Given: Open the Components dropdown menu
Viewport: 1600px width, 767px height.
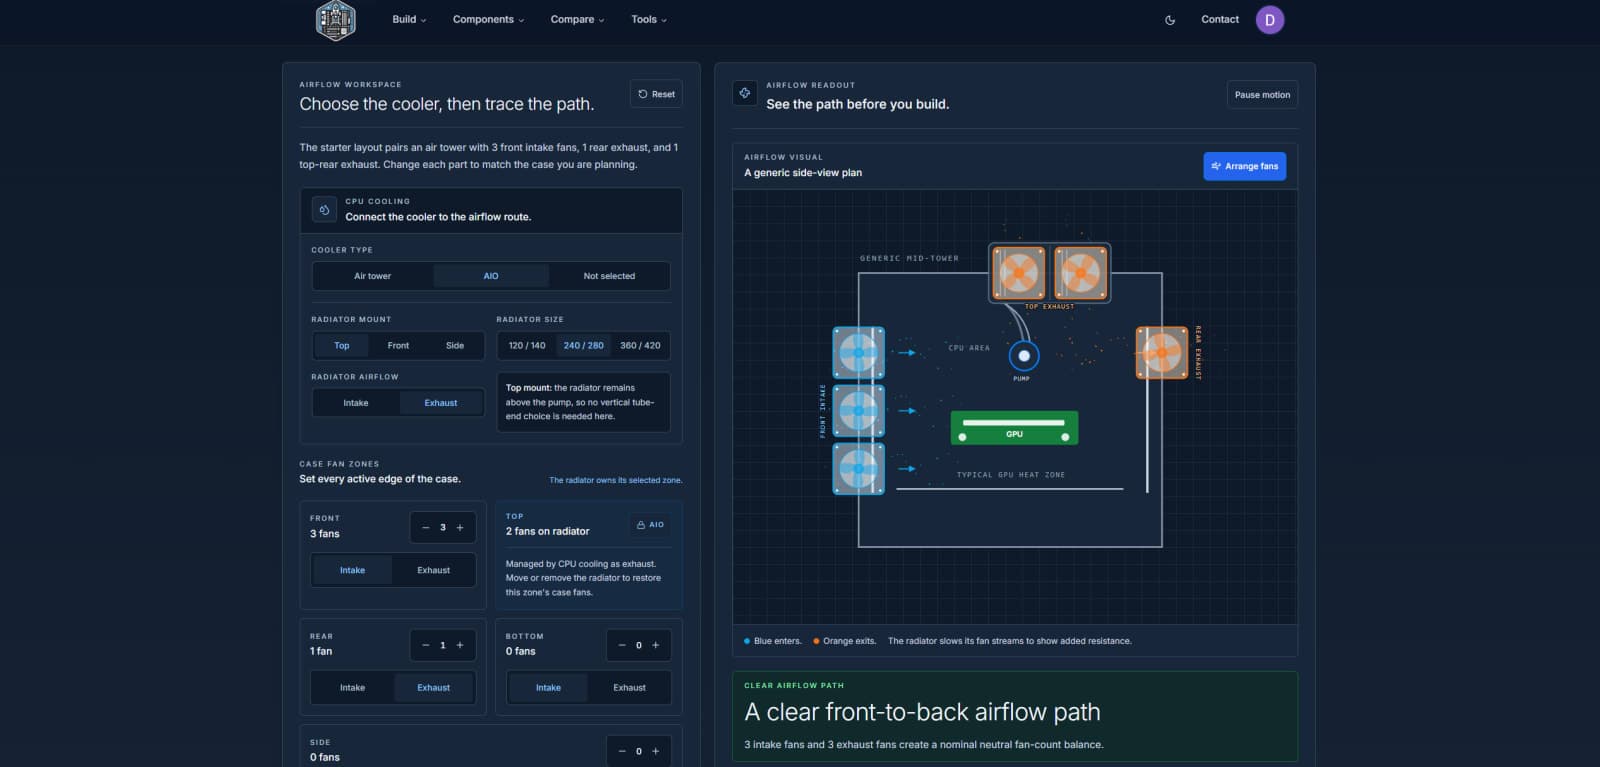Looking at the screenshot, I should tap(488, 20).
